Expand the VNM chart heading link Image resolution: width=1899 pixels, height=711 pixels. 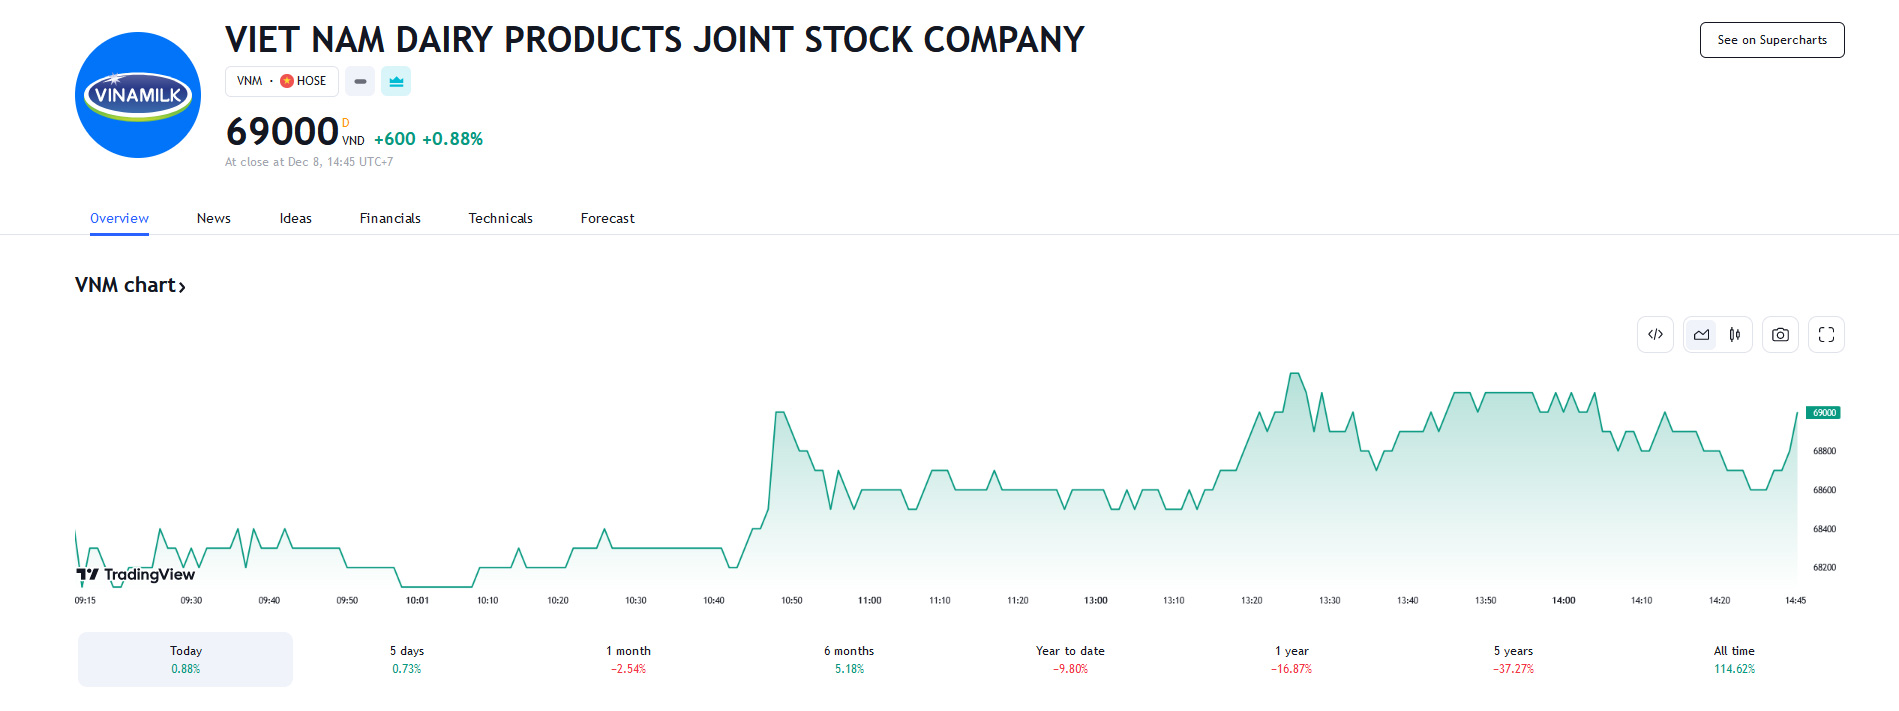pos(130,286)
